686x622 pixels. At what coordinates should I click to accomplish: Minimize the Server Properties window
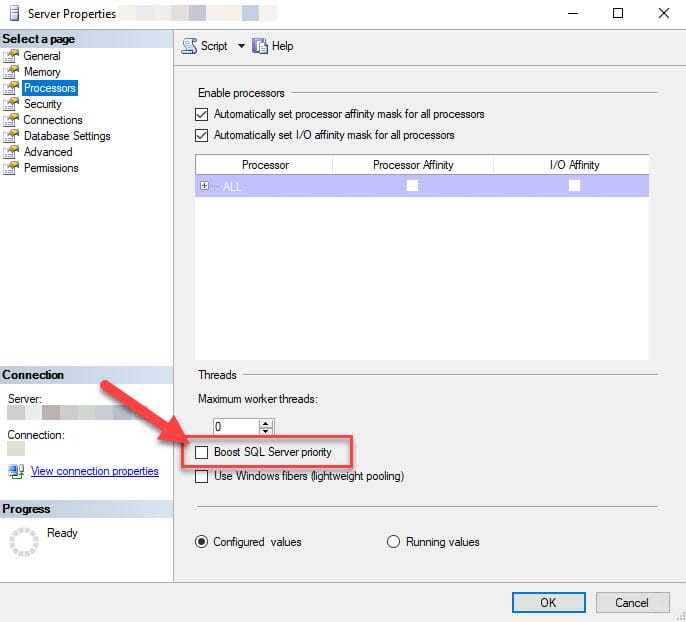[x=573, y=14]
